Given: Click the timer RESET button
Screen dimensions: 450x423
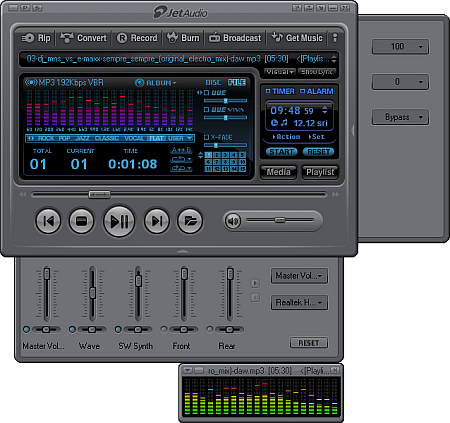Looking at the screenshot, I should pyautogui.click(x=319, y=152).
